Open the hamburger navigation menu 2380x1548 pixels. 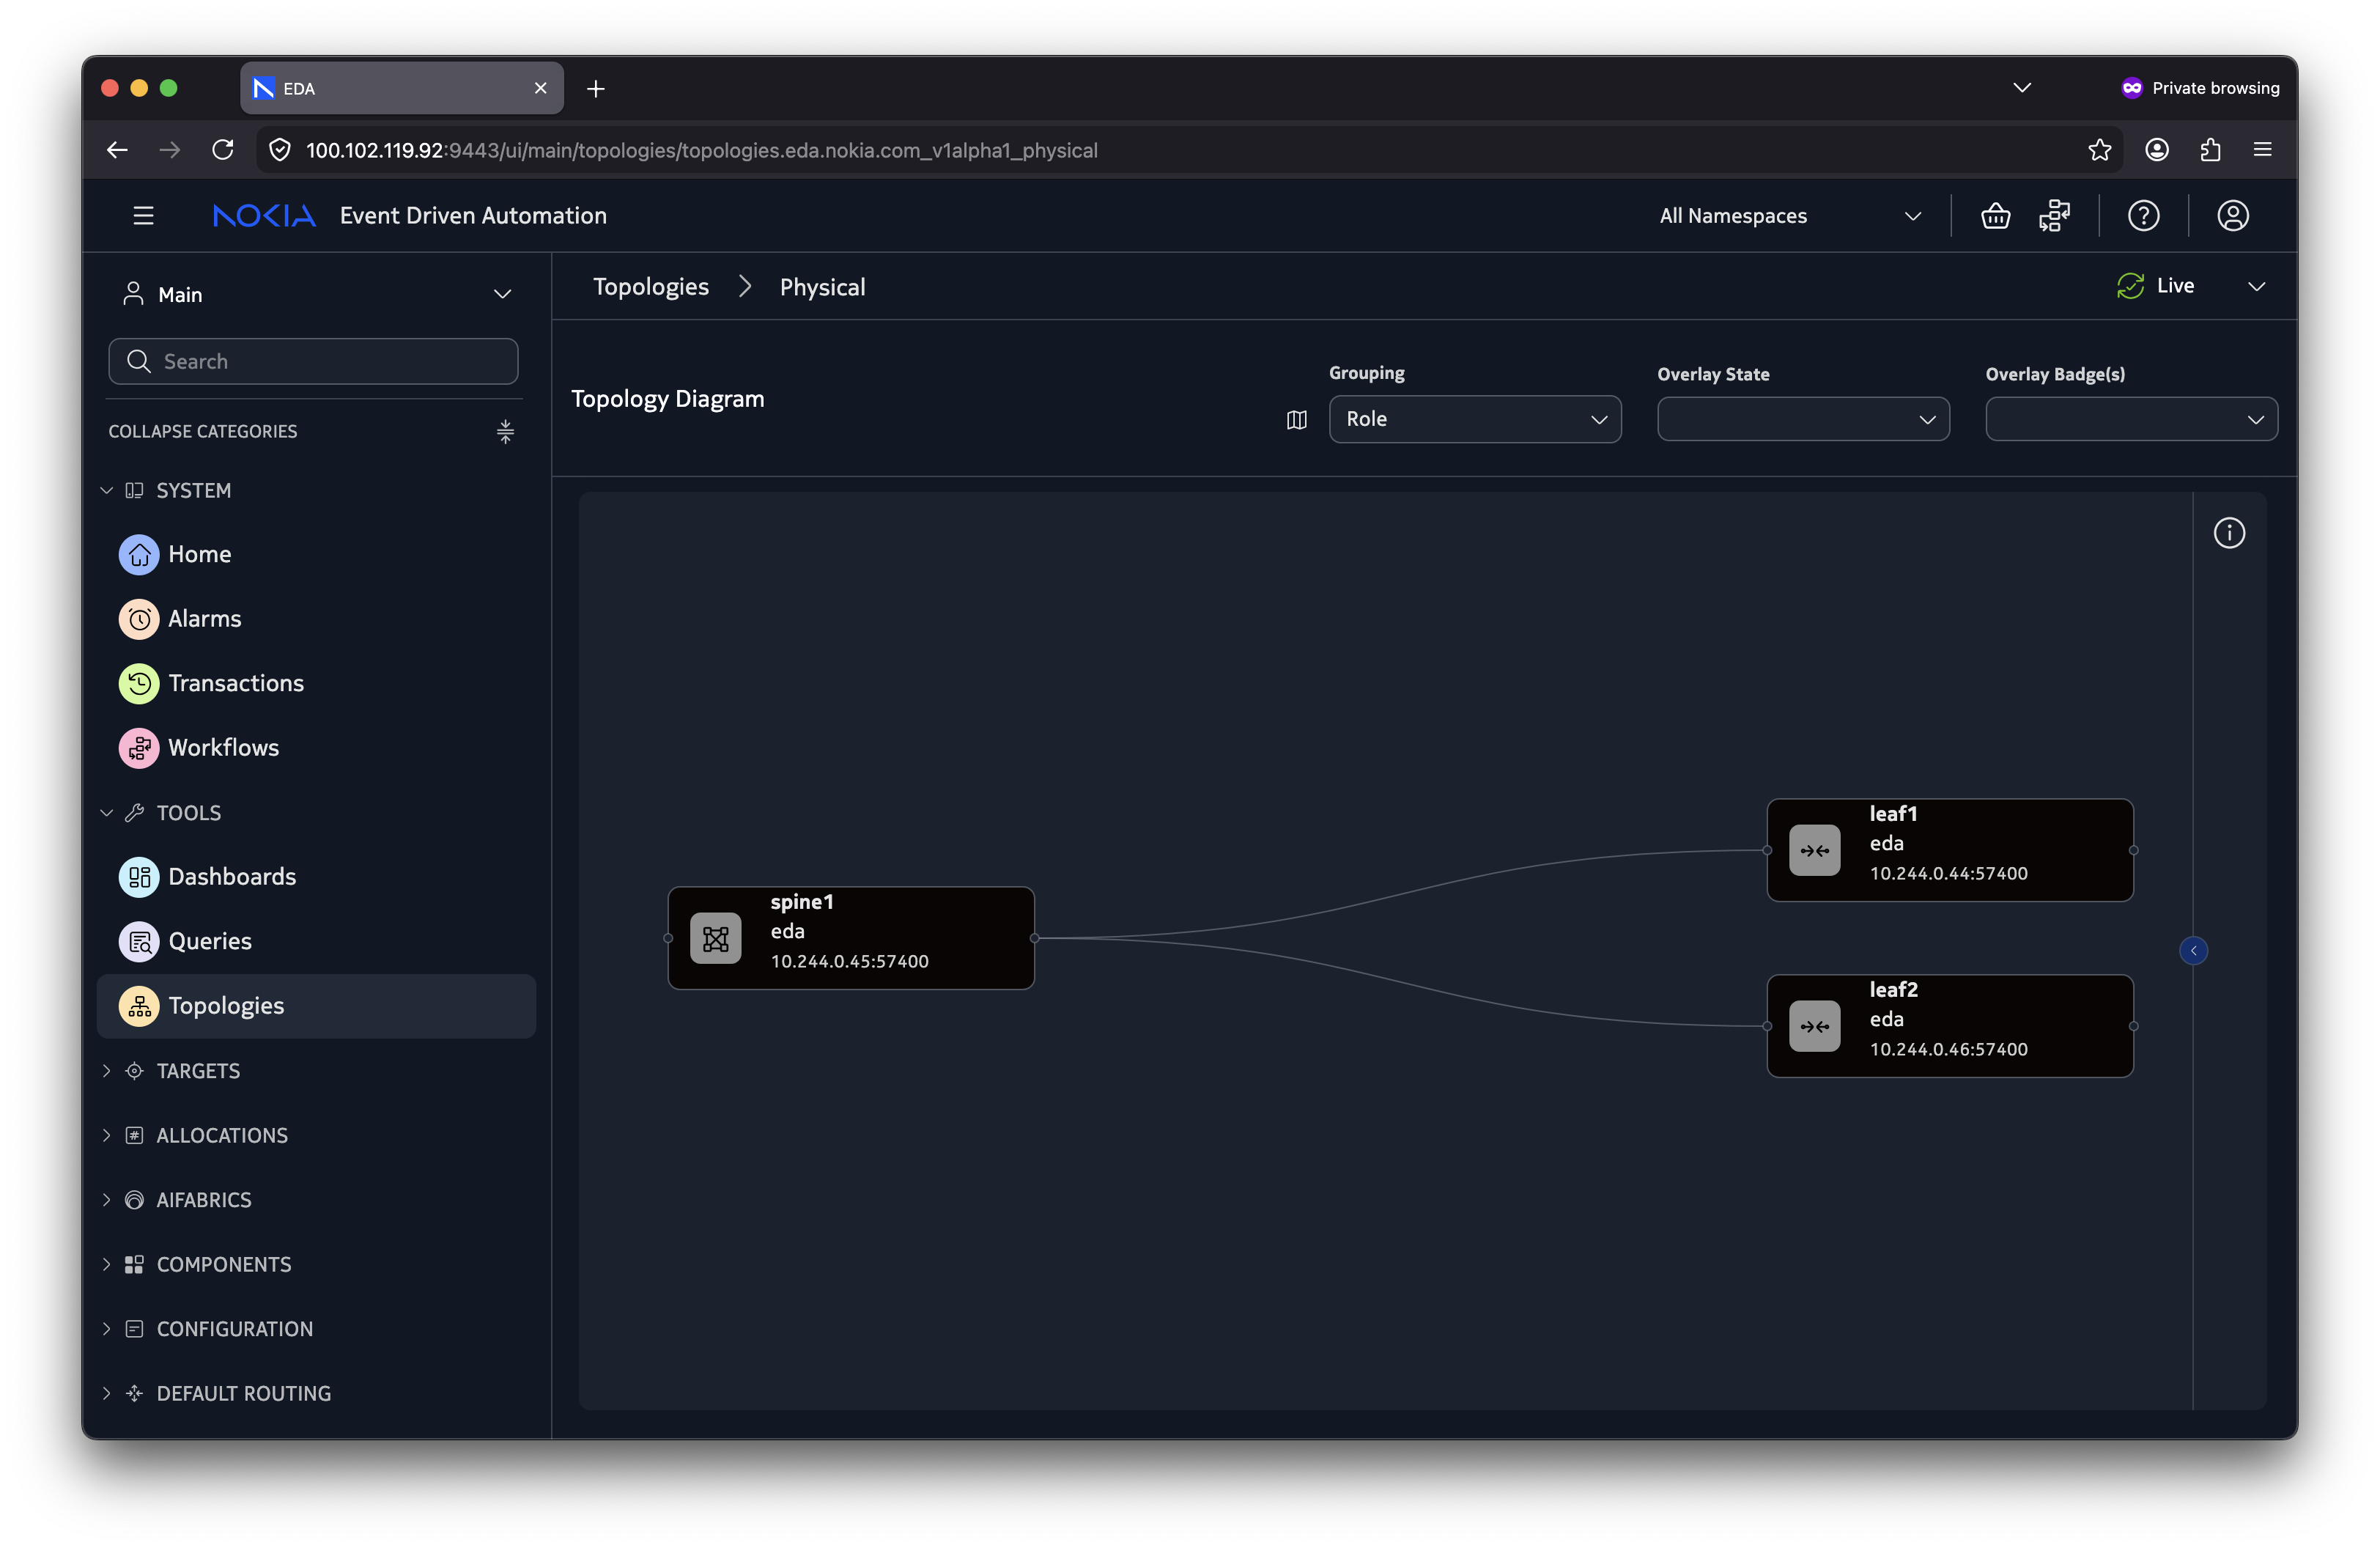click(143, 216)
